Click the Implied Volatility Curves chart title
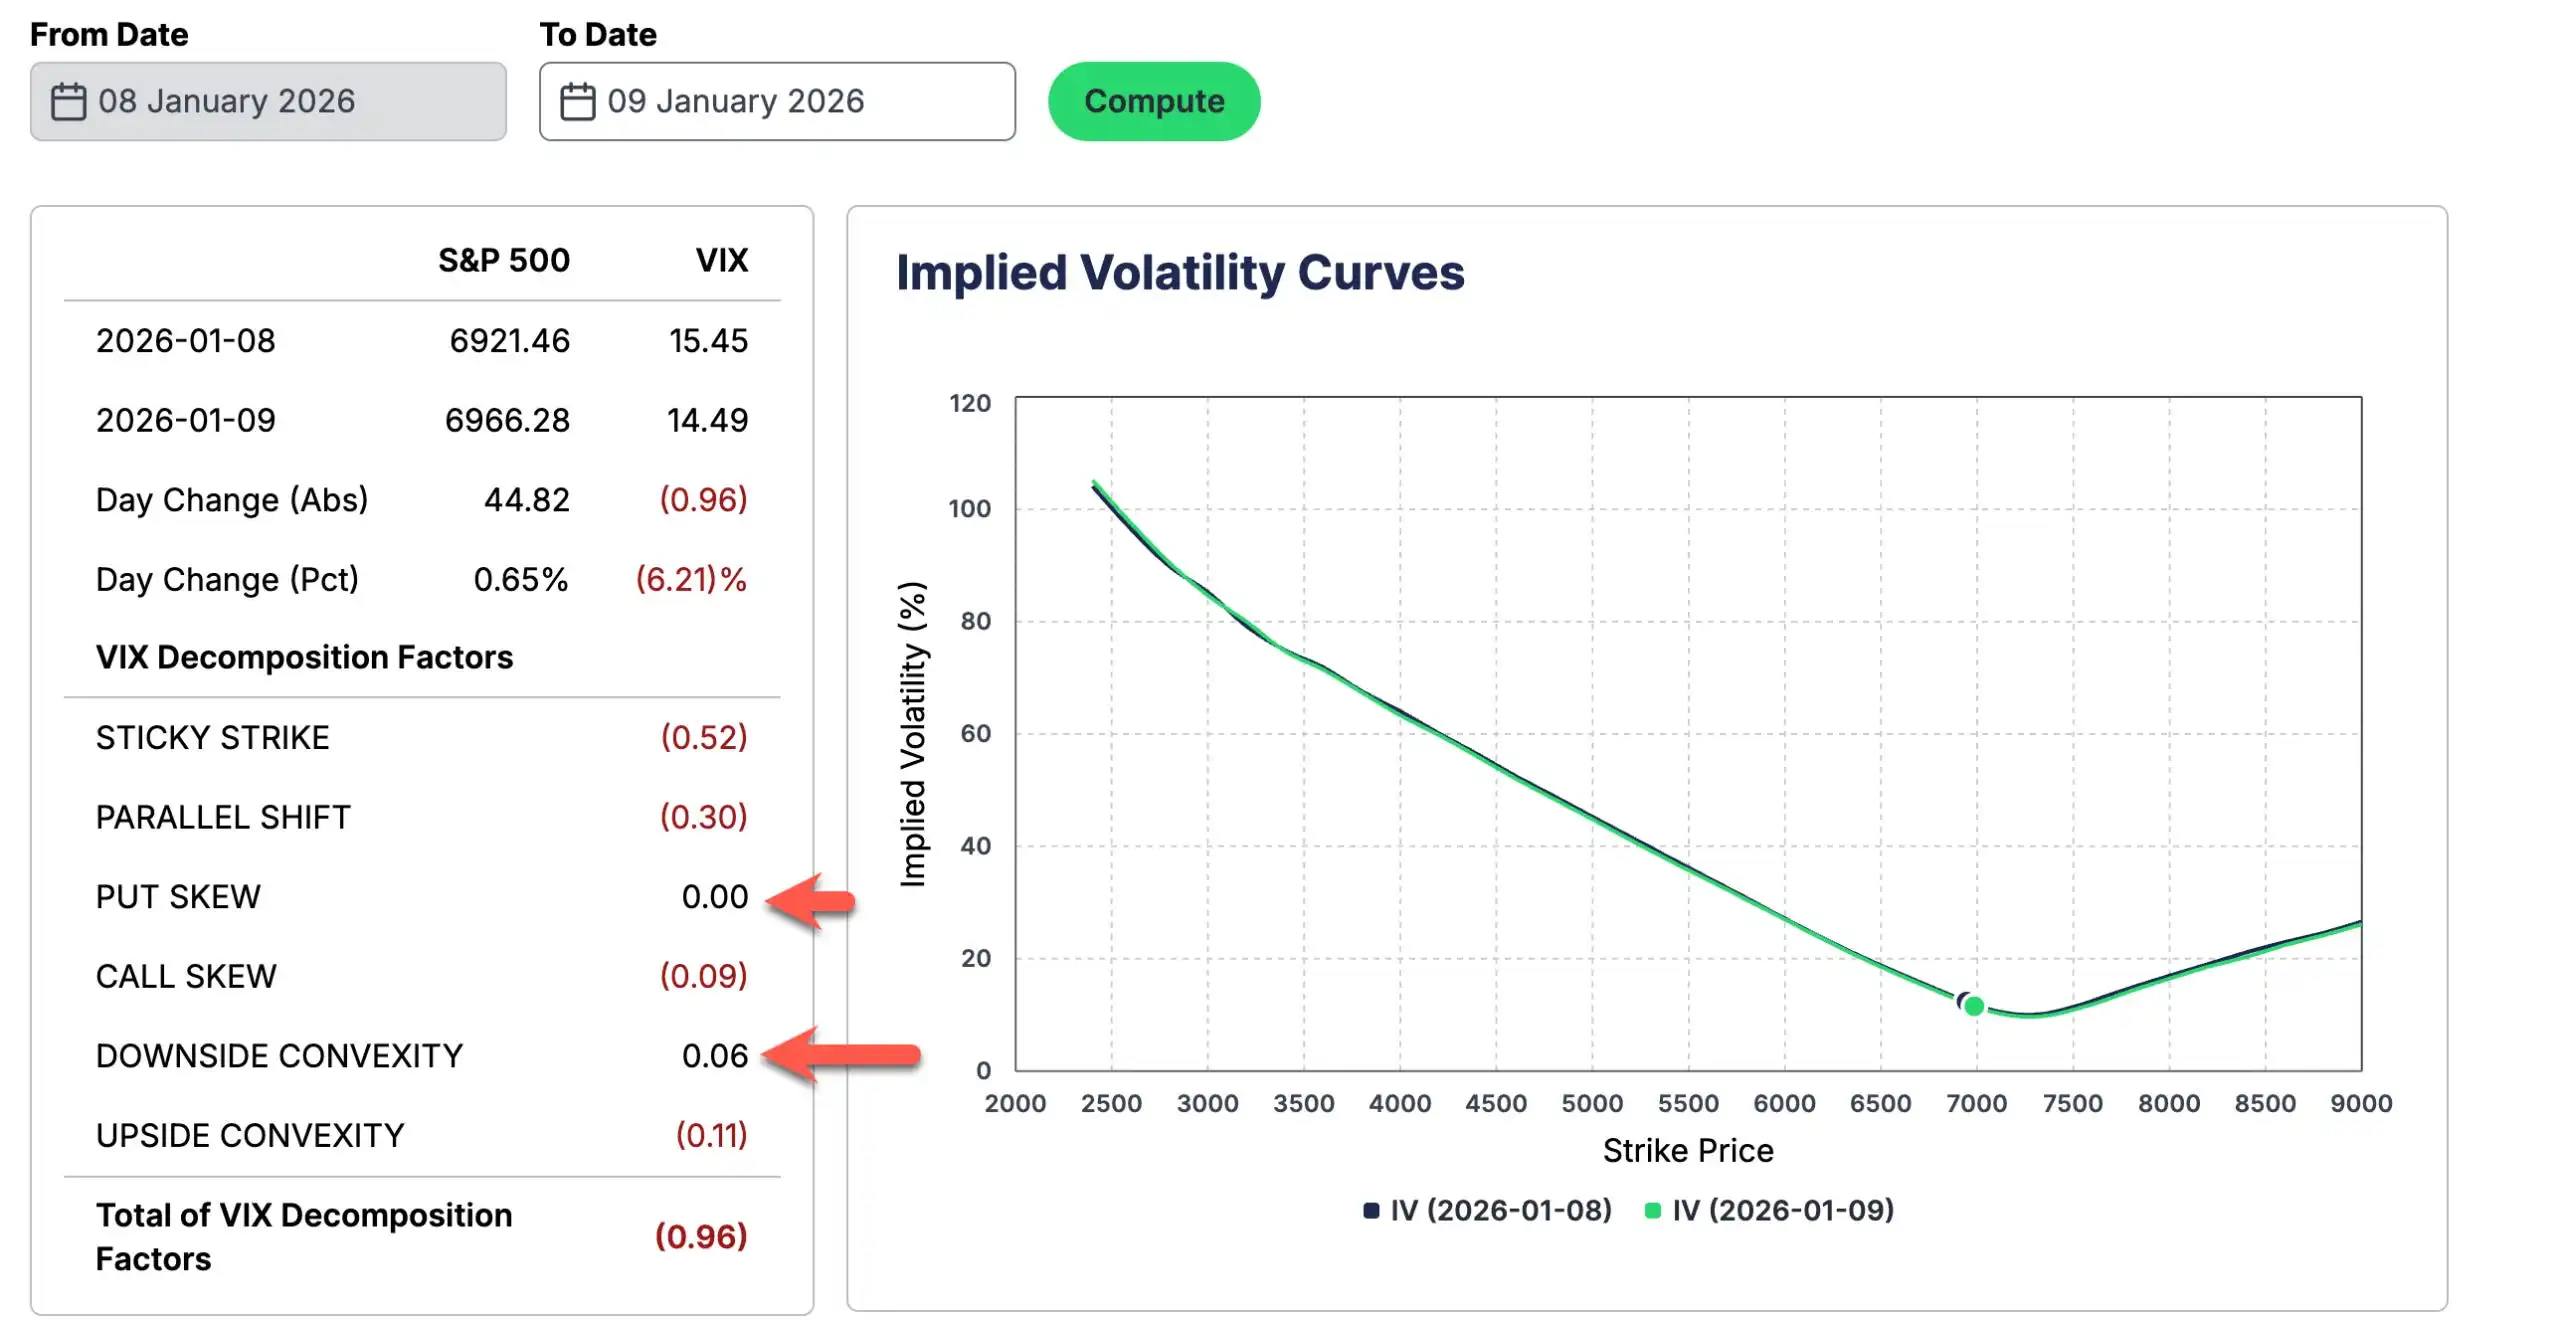 coord(1180,273)
